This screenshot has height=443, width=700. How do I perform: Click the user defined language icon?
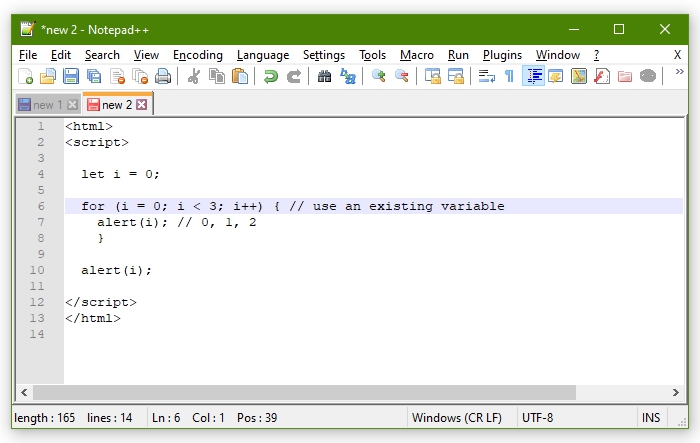click(556, 76)
